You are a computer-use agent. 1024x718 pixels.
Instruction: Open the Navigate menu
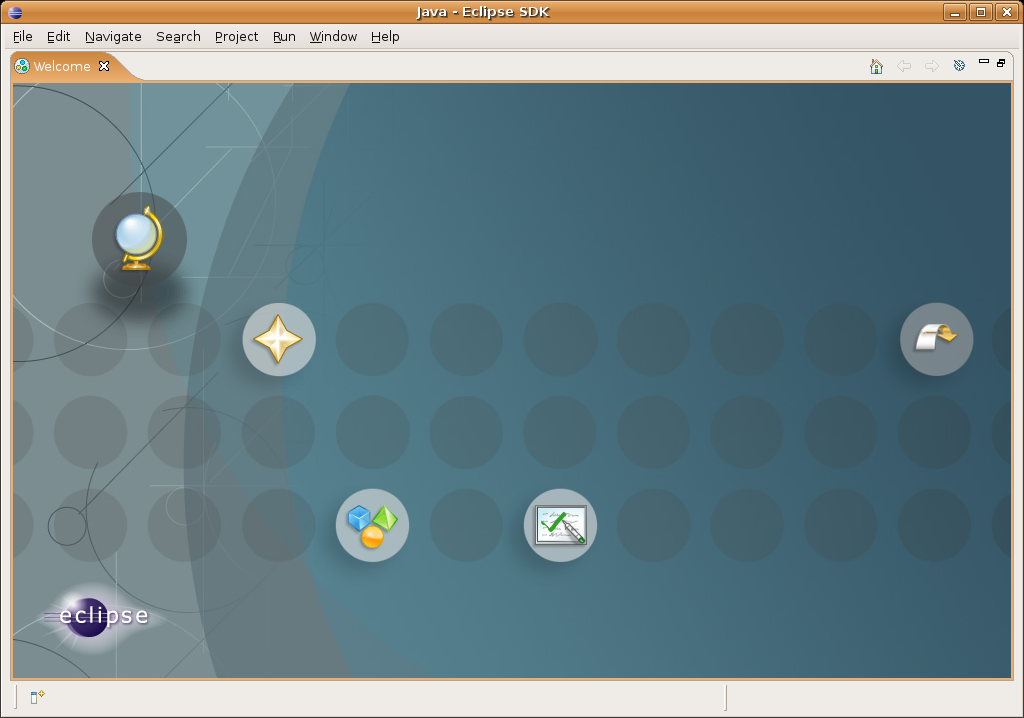point(113,36)
